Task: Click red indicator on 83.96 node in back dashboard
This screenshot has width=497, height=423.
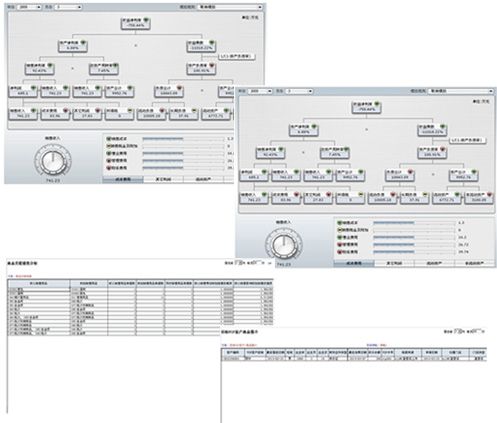Action: pos(65,110)
